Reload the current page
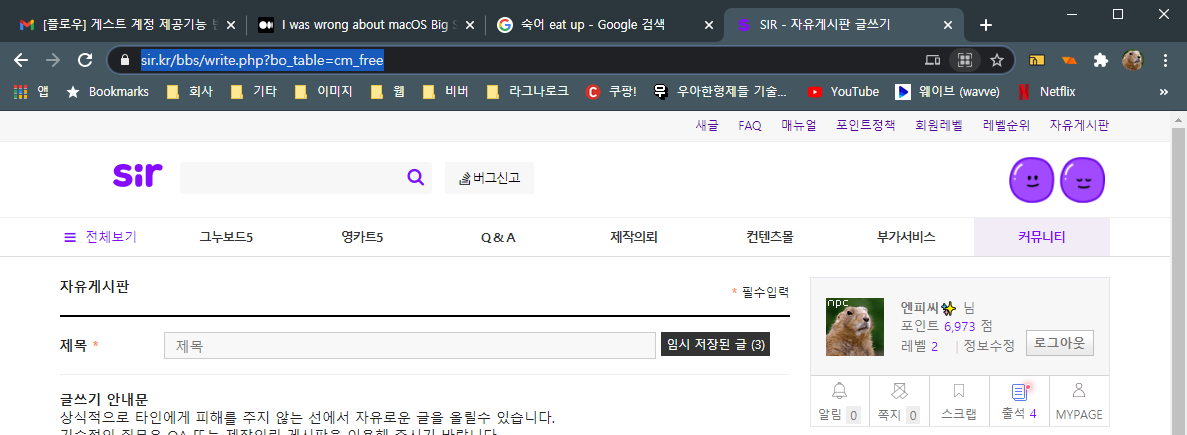The image size is (1187, 435). [85, 60]
